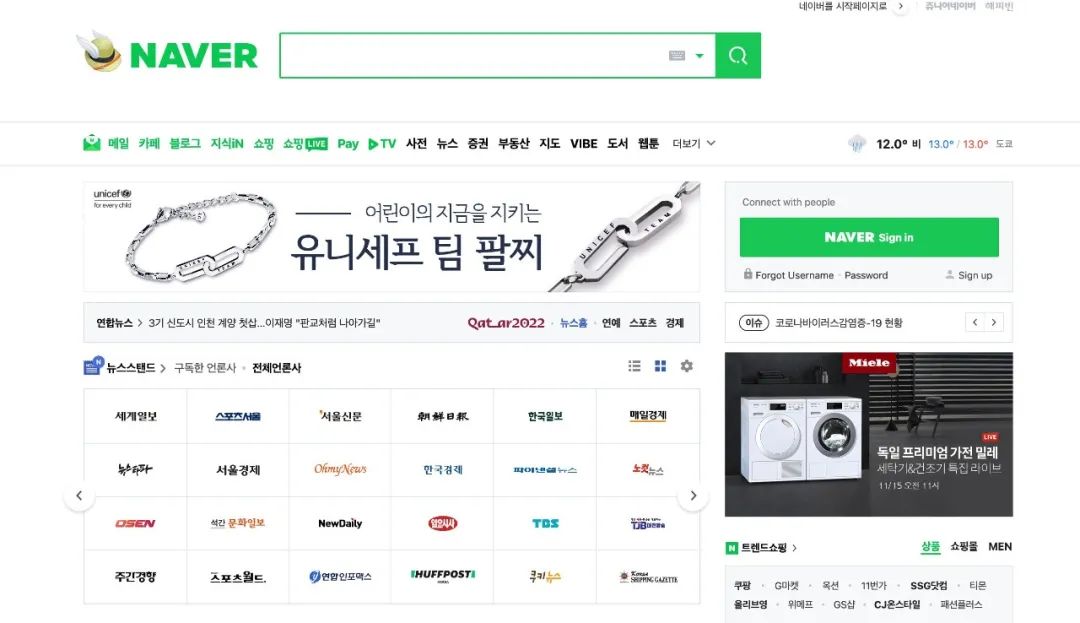This screenshot has width=1080, height=623.
Task: Click the NAVER Sign in button
Action: 869,237
